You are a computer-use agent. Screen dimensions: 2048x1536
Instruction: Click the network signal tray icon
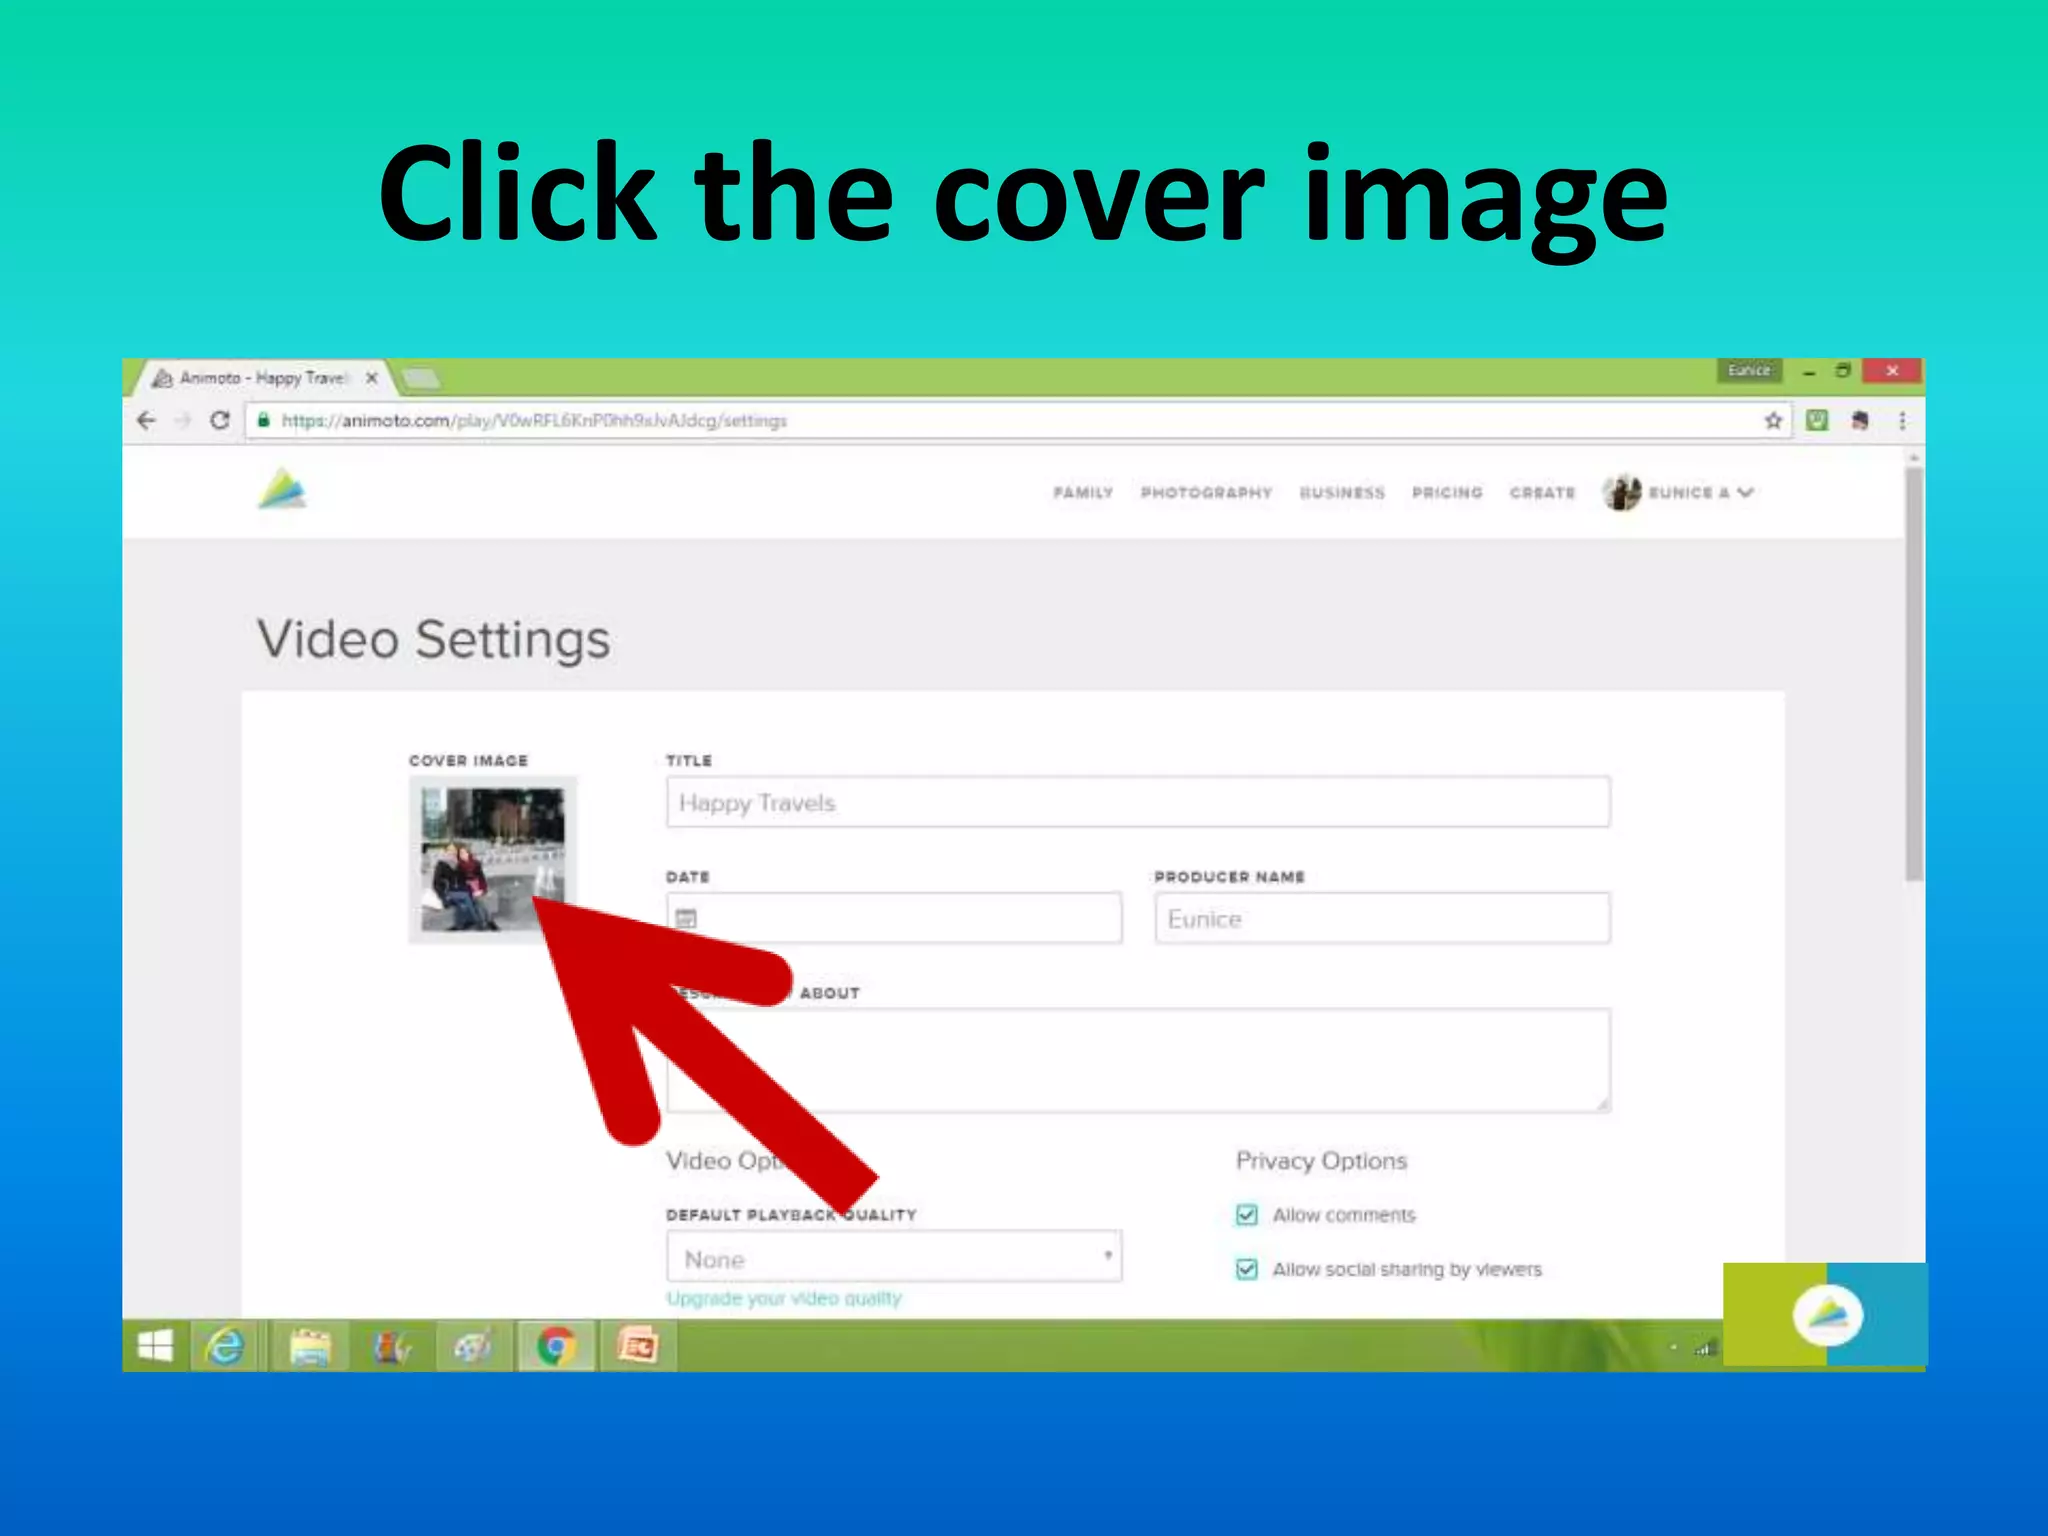1705,1349
